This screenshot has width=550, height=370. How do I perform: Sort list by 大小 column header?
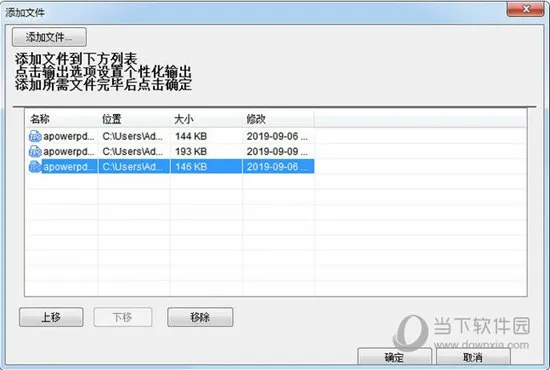click(x=206, y=119)
